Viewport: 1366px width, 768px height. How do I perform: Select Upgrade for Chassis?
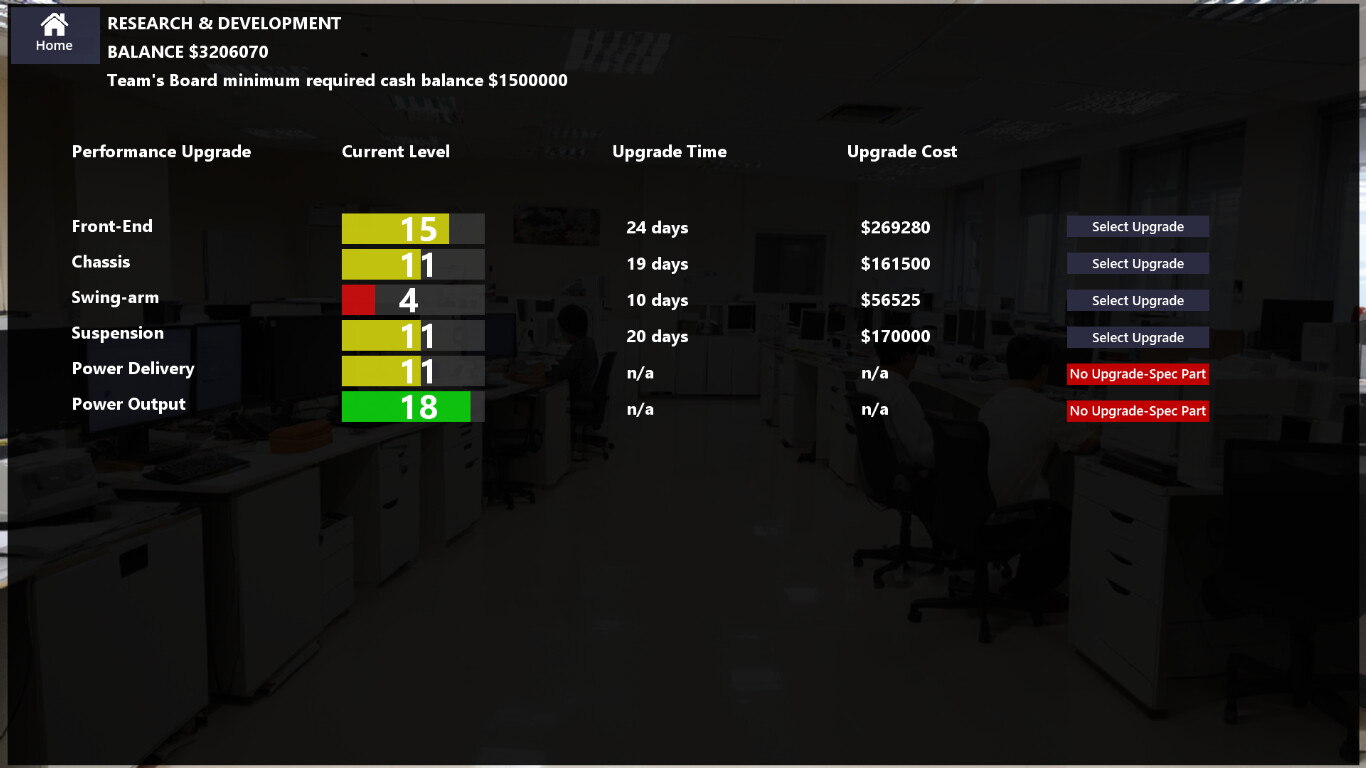point(1138,264)
